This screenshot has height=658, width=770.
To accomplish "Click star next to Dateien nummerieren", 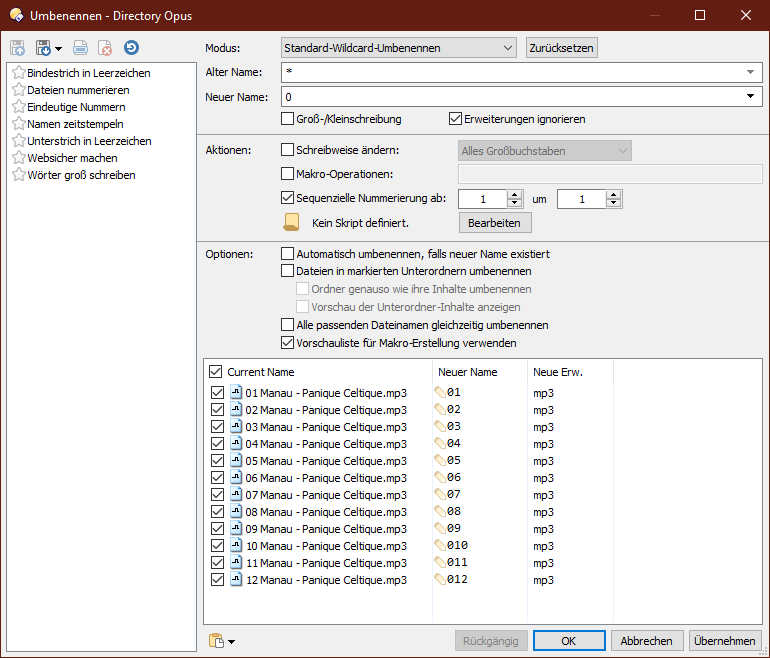I will (19, 90).
